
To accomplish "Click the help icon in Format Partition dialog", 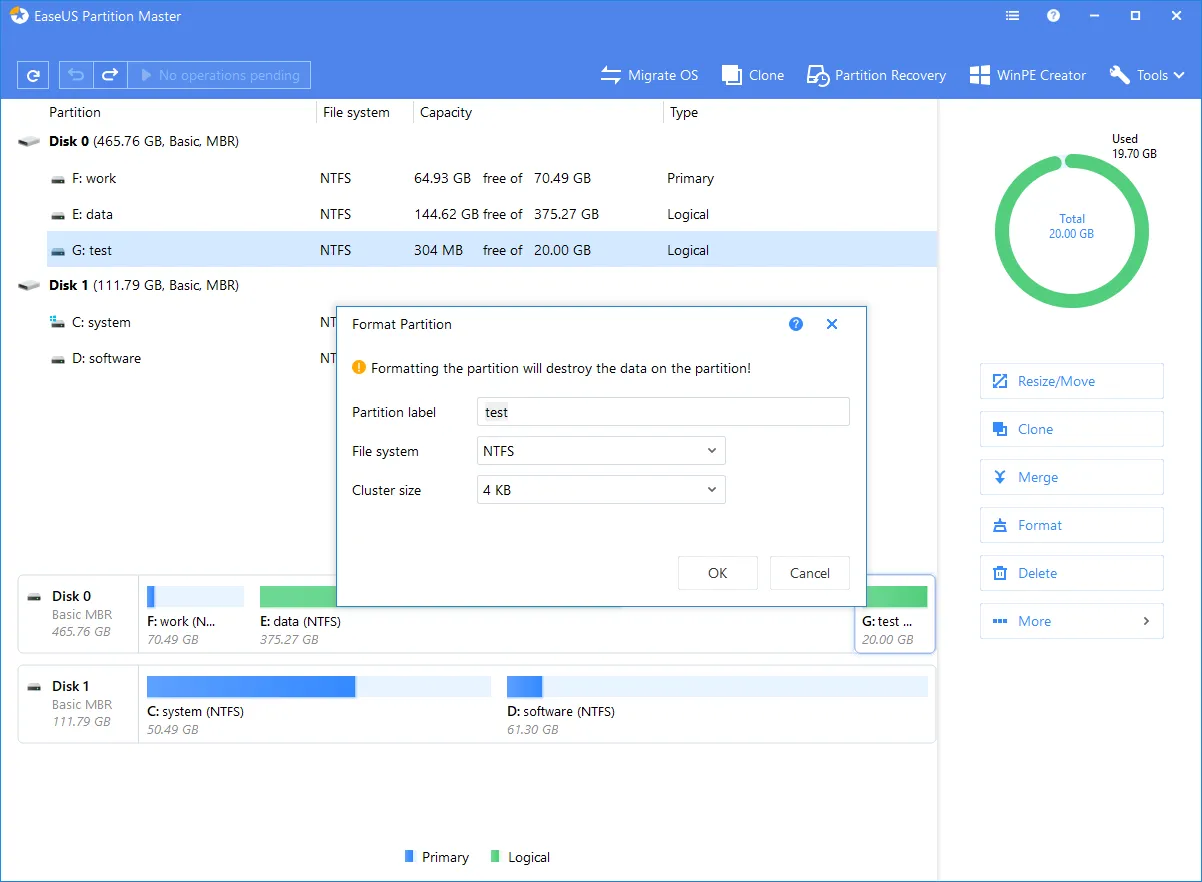I will point(796,324).
